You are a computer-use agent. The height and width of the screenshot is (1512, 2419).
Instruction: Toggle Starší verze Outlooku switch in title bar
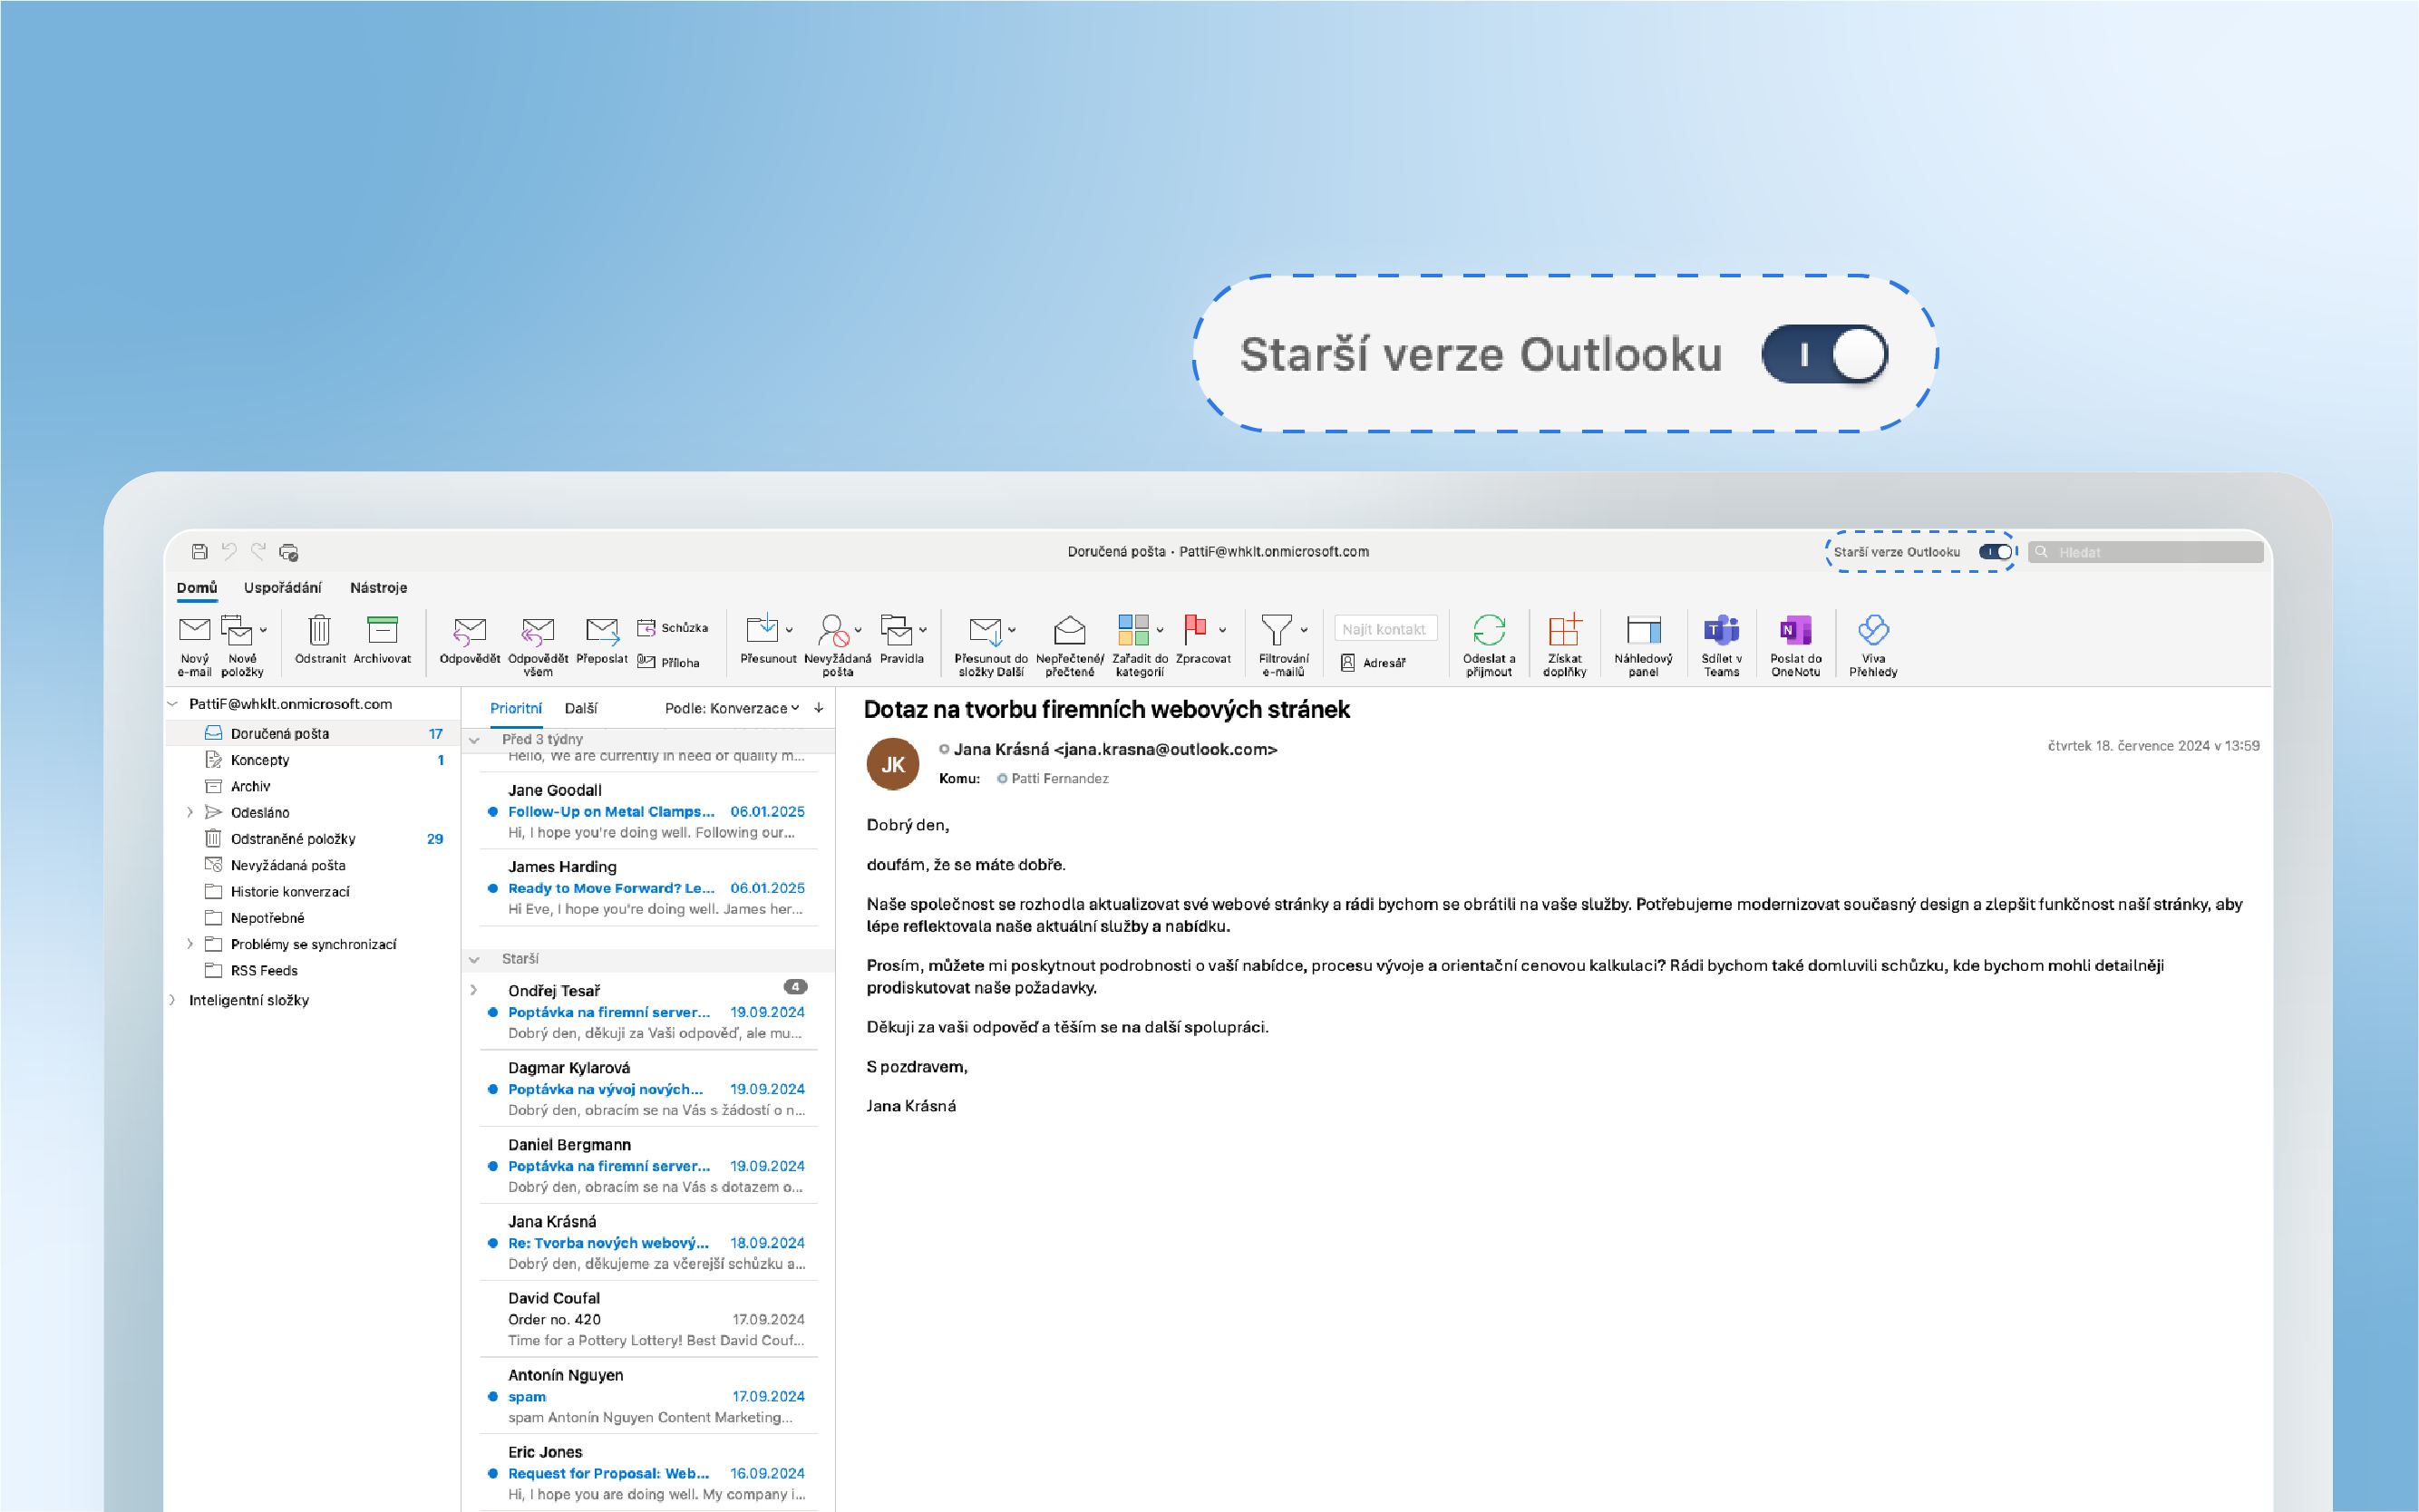pyautogui.click(x=1995, y=552)
